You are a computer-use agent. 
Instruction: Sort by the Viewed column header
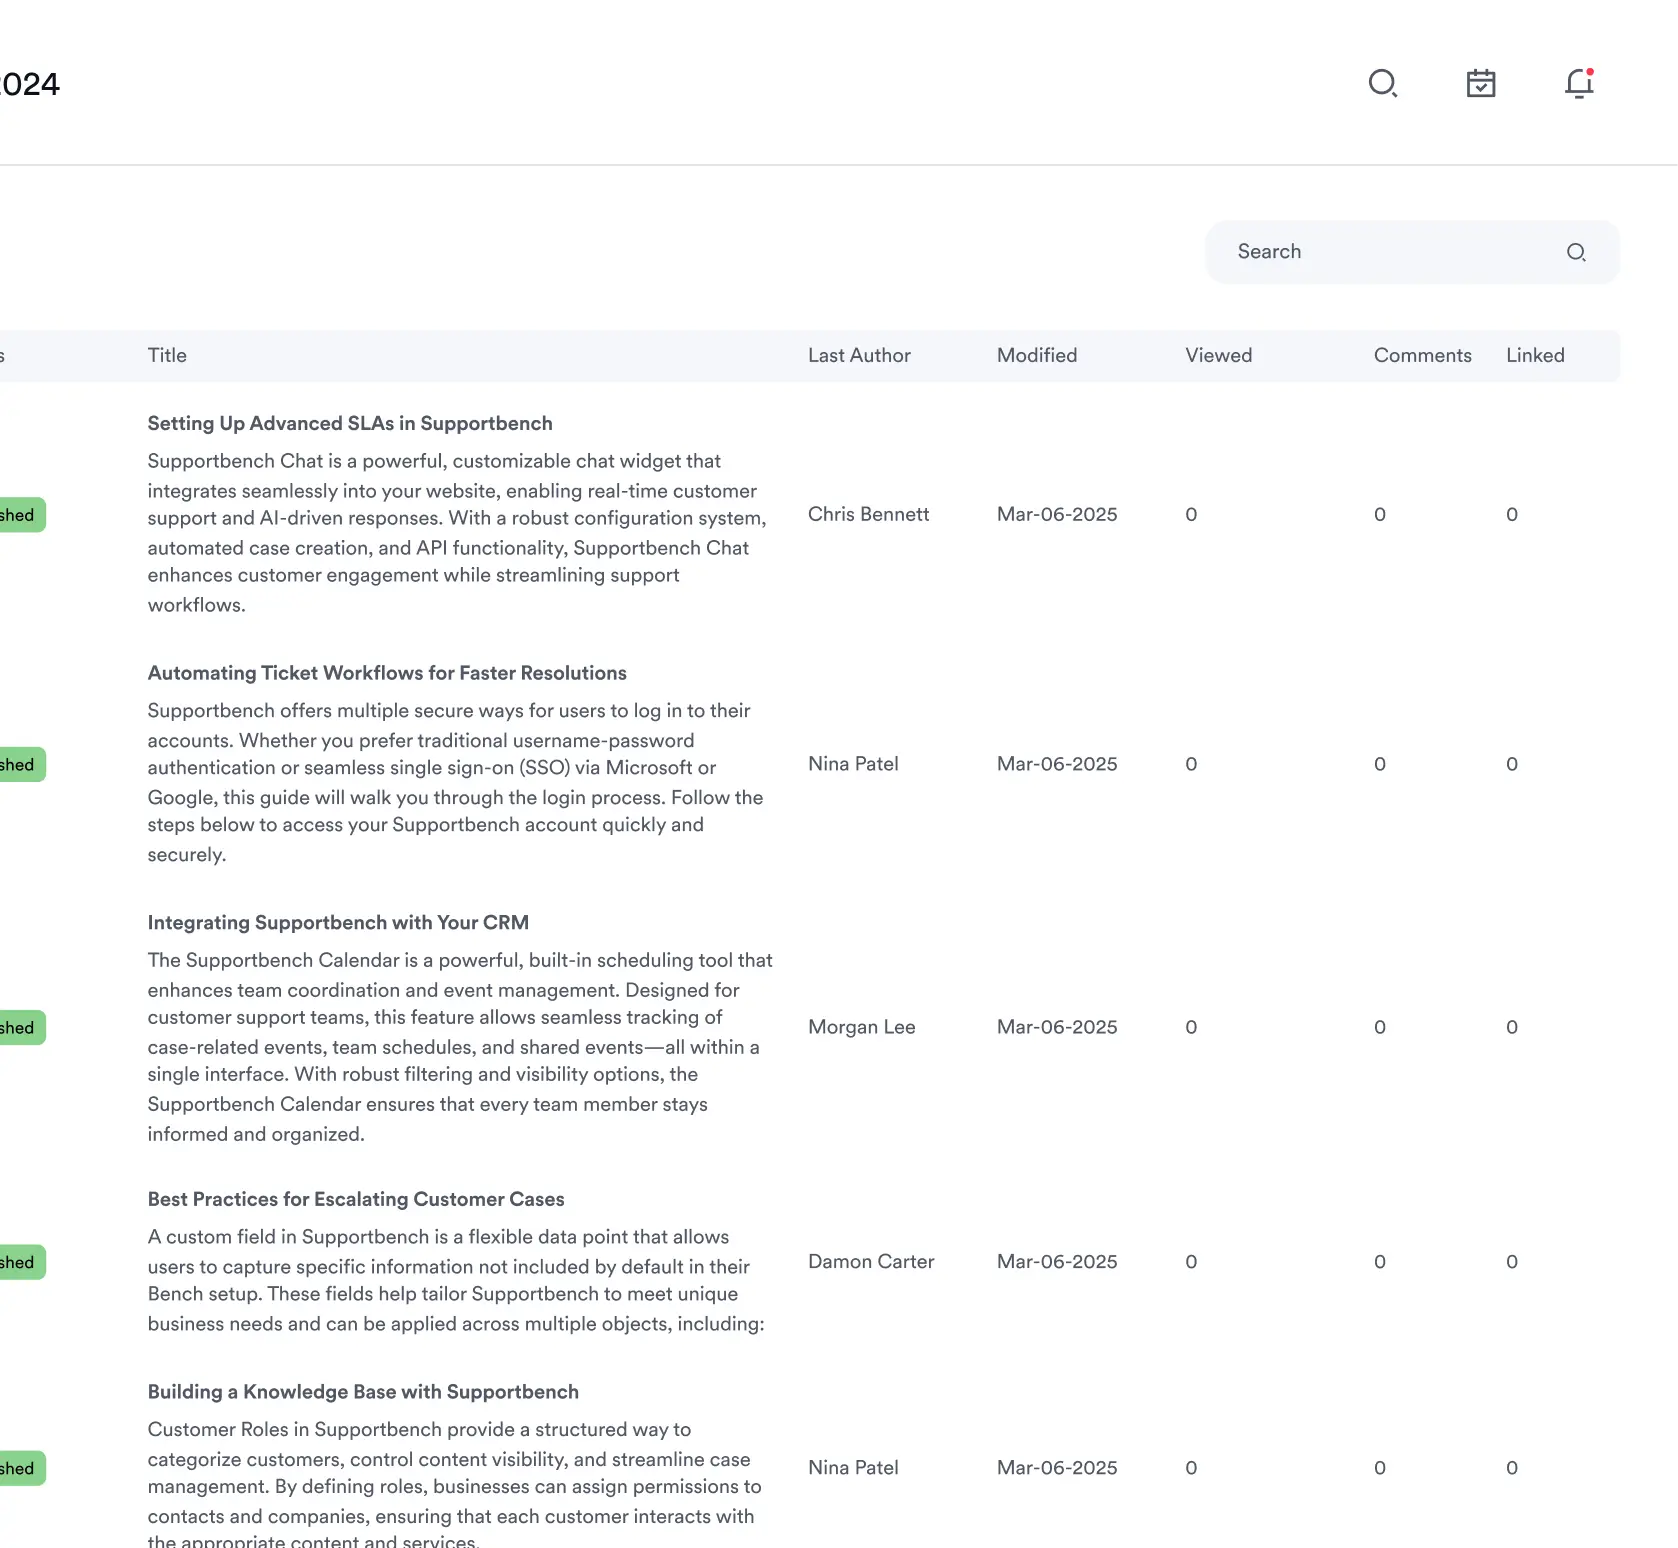1218,355
